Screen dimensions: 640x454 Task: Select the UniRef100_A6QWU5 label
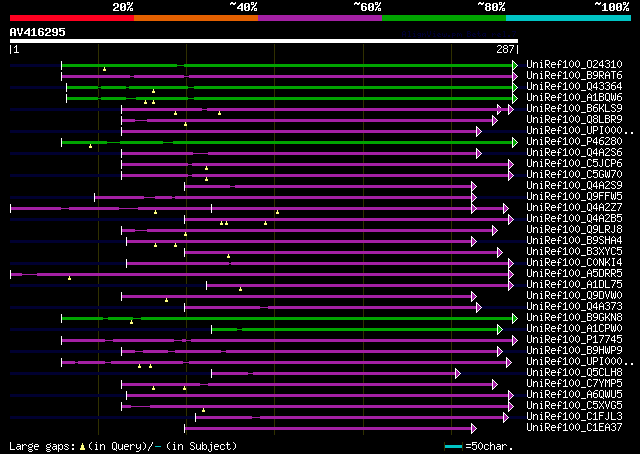[574, 395]
